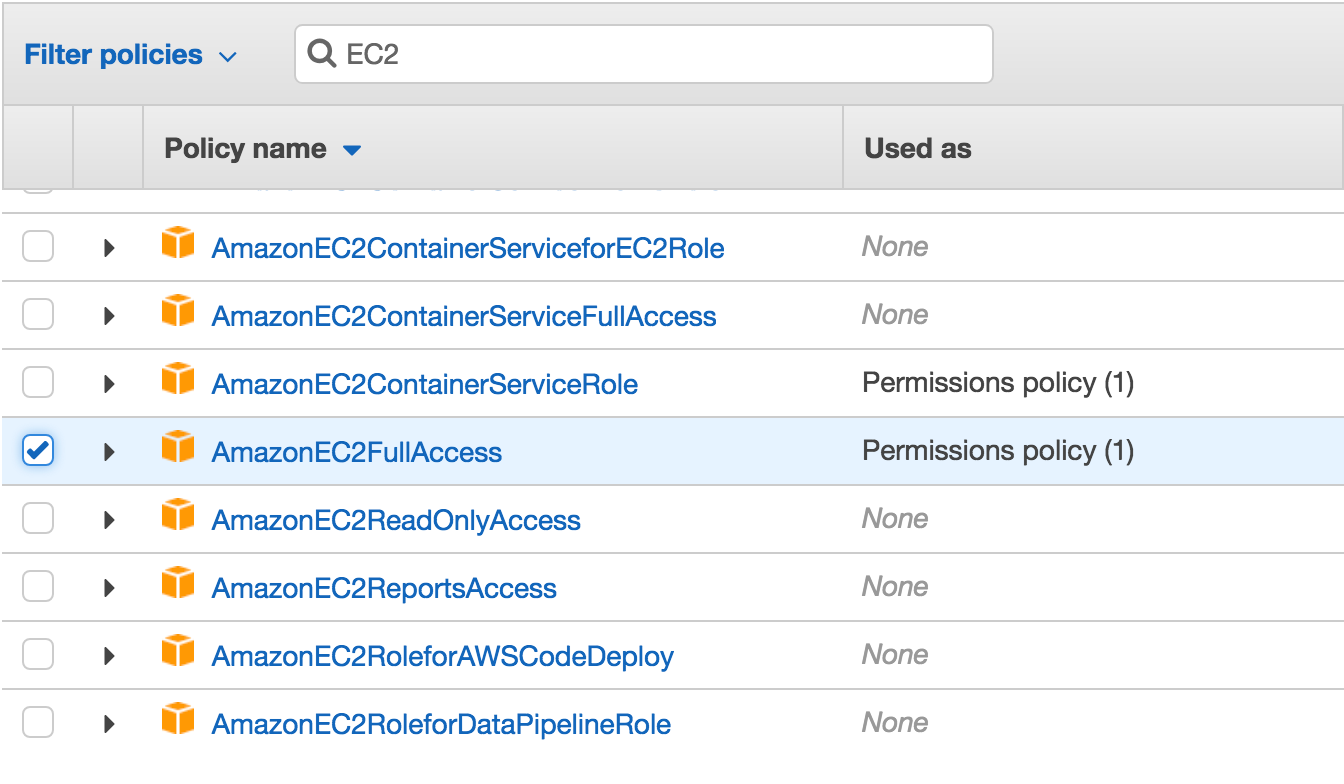Expand the AmazonEC2ContainerServiceRole row details
Image resolution: width=1344 pixels, height=784 pixels.
coord(110,384)
